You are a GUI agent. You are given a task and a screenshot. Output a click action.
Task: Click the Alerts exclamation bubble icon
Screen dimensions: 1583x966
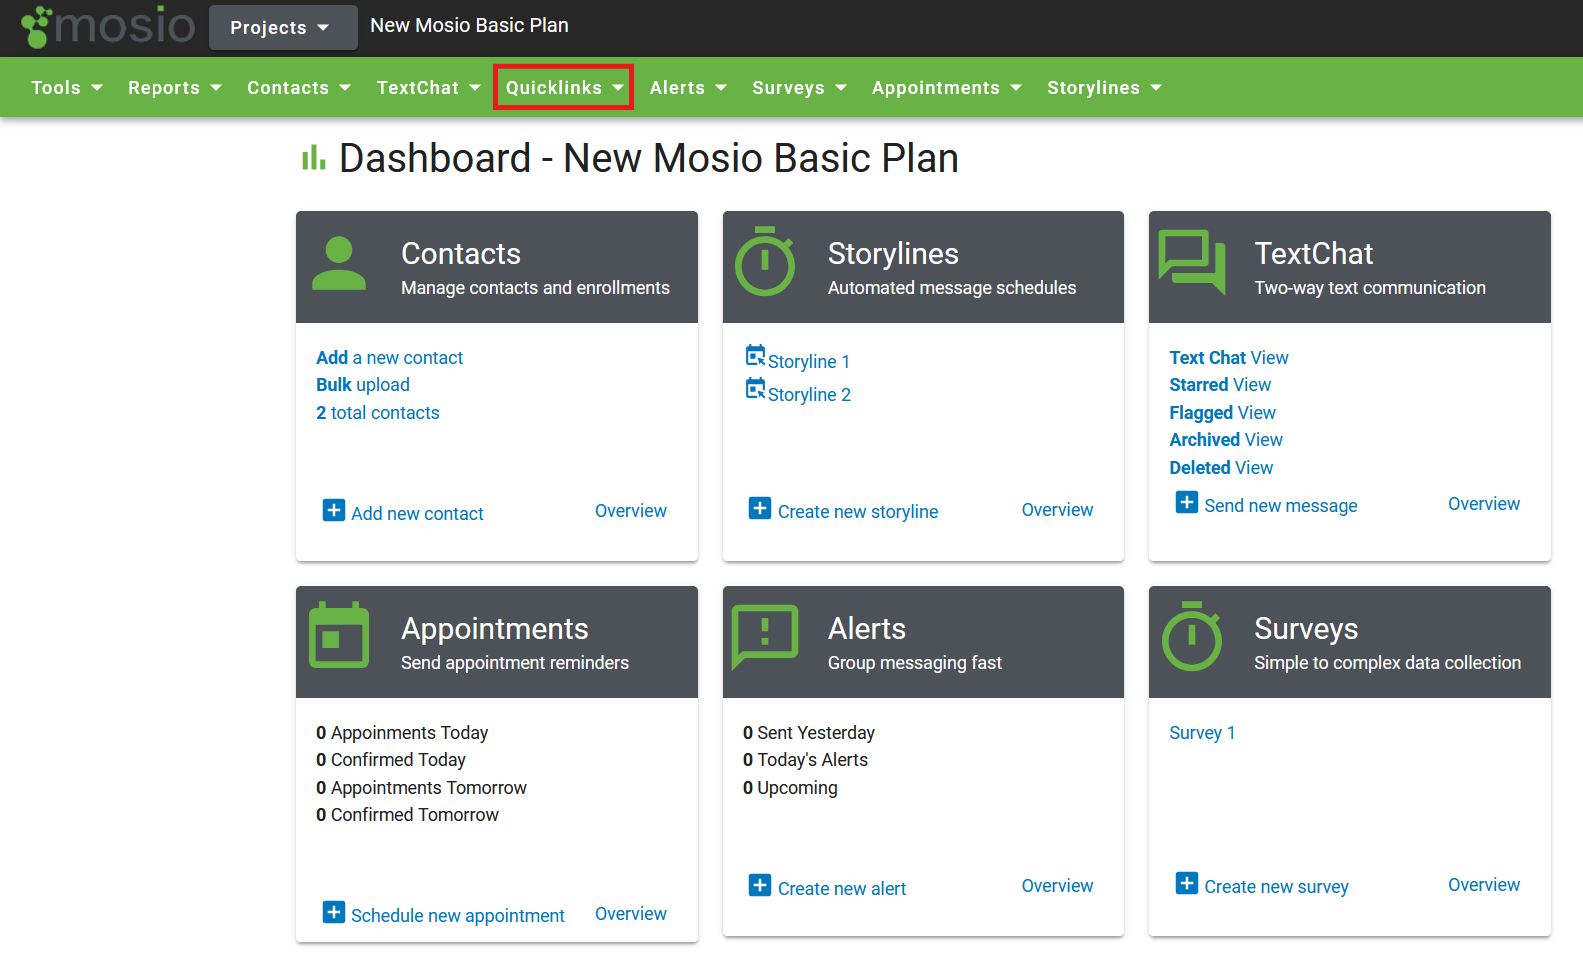click(x=765, y=636)
